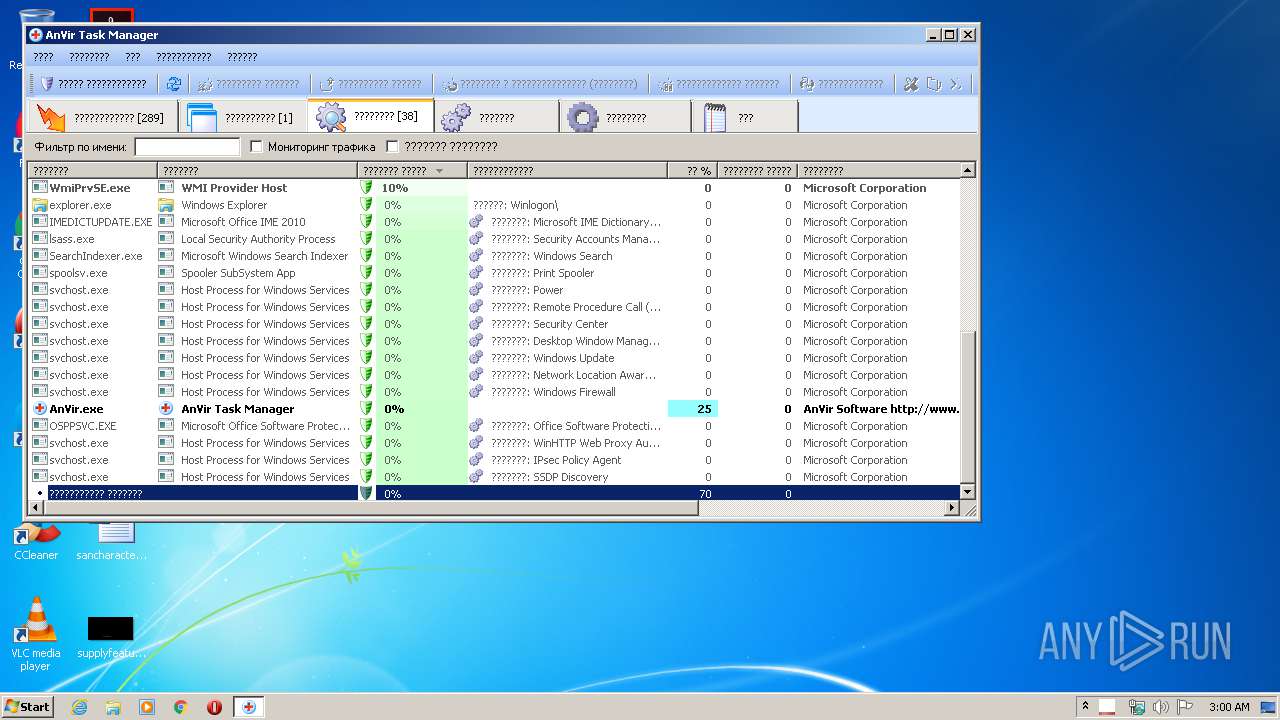Select the AnVir.exe process row

tap(494, 409)
